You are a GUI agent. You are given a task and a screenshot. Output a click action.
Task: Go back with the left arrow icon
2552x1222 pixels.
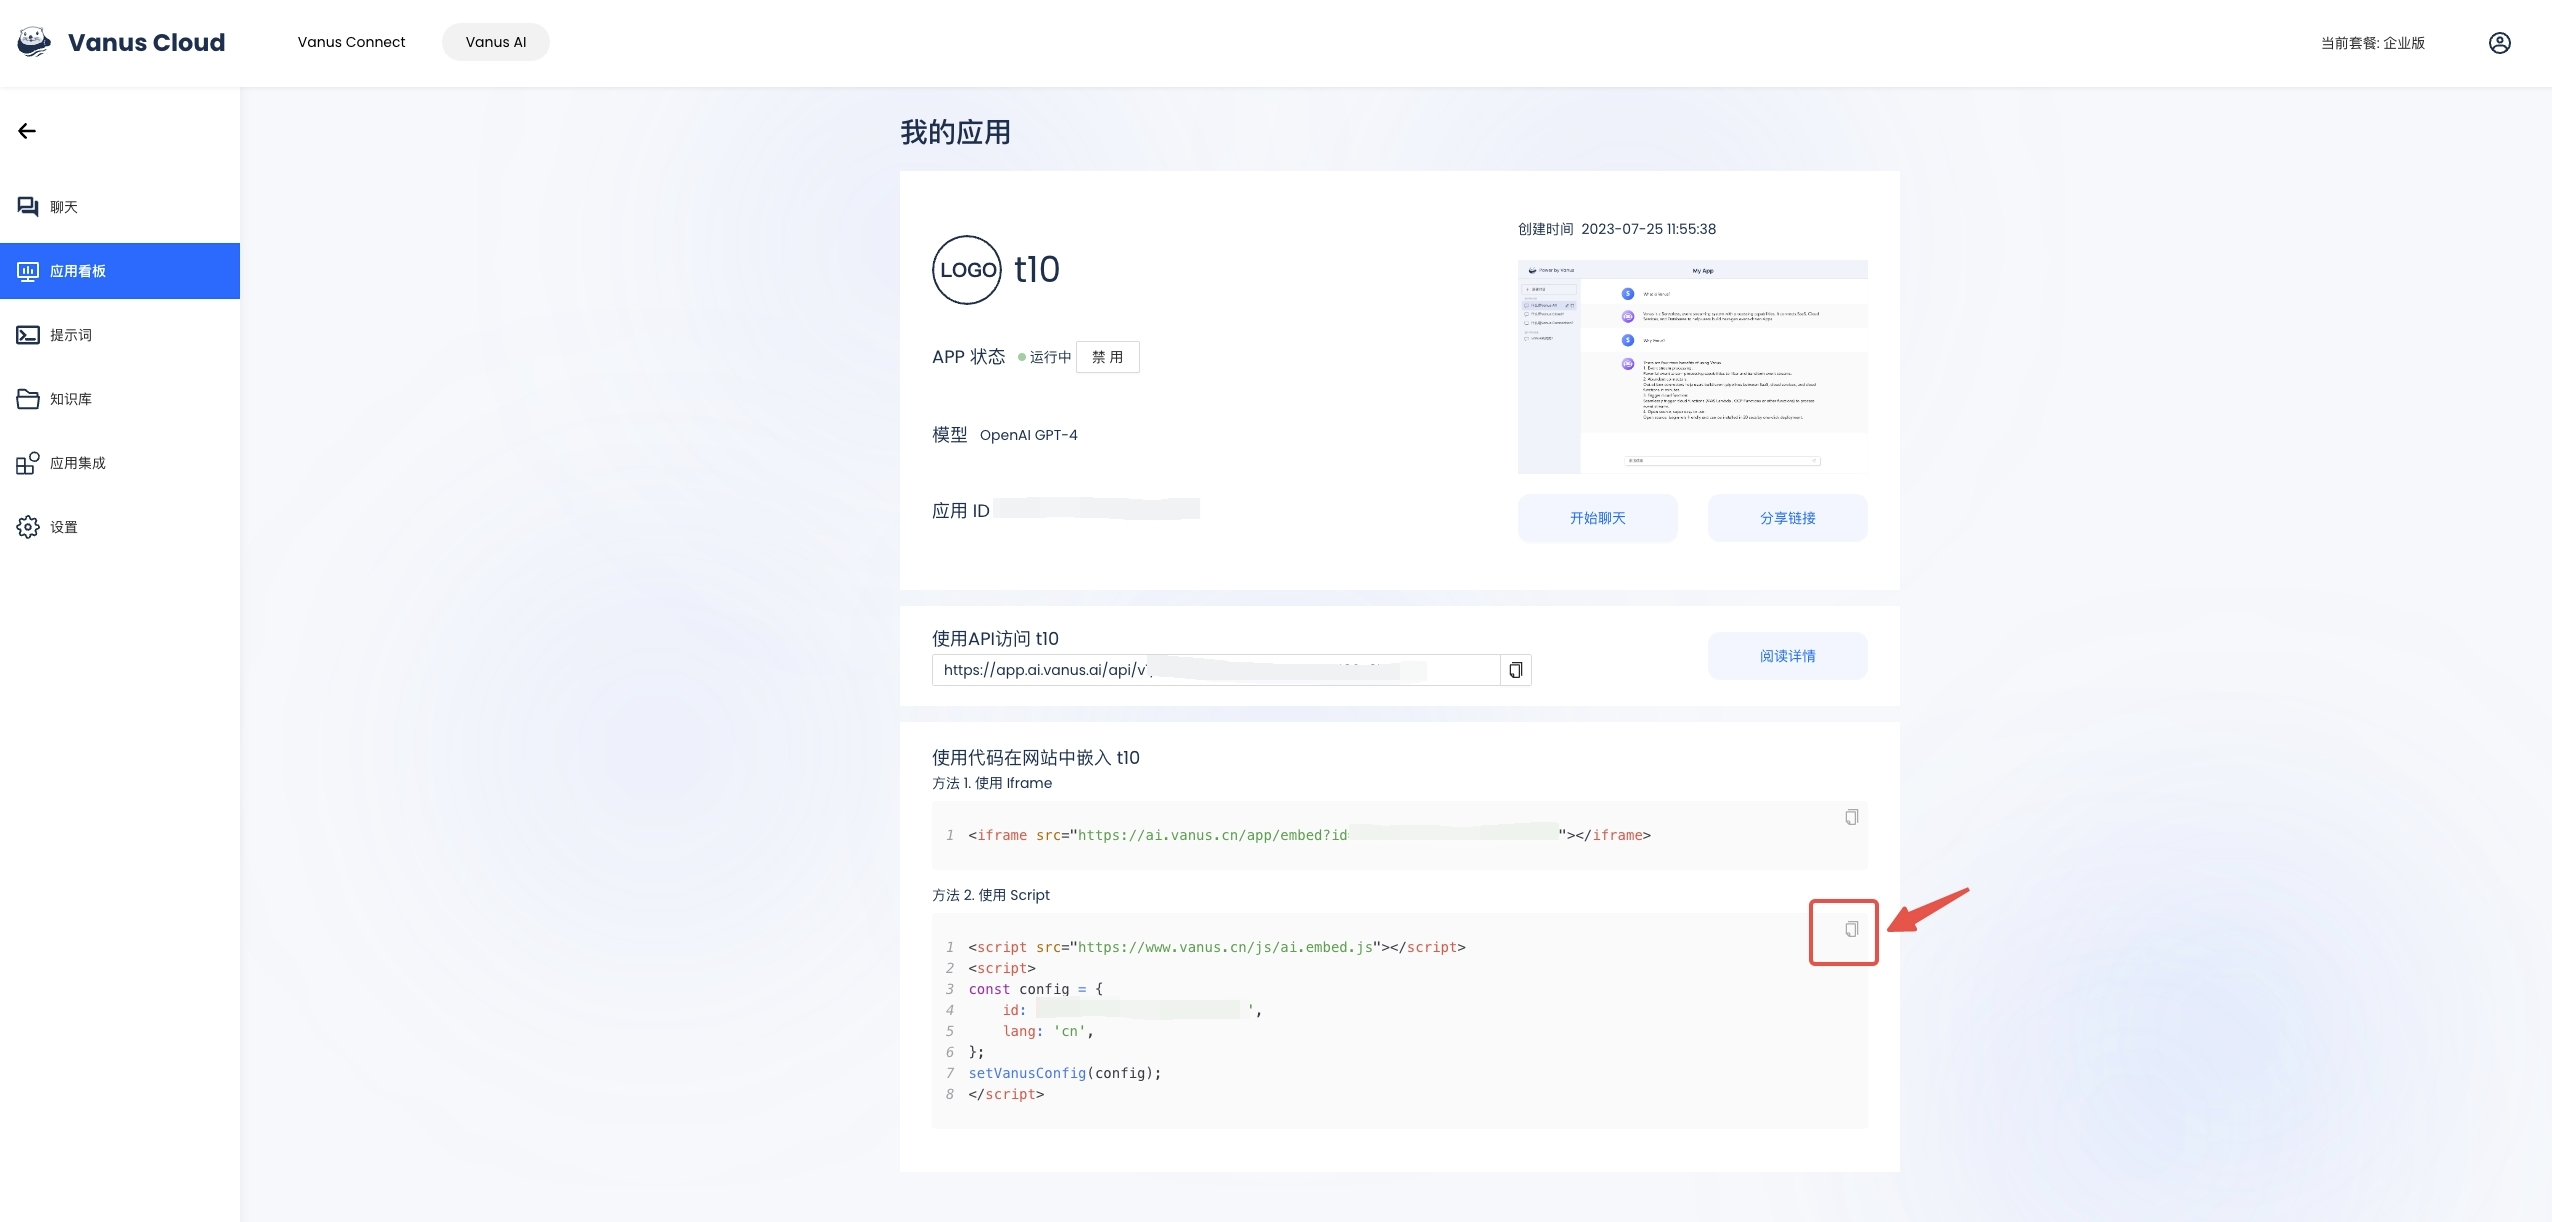[27, 131]
